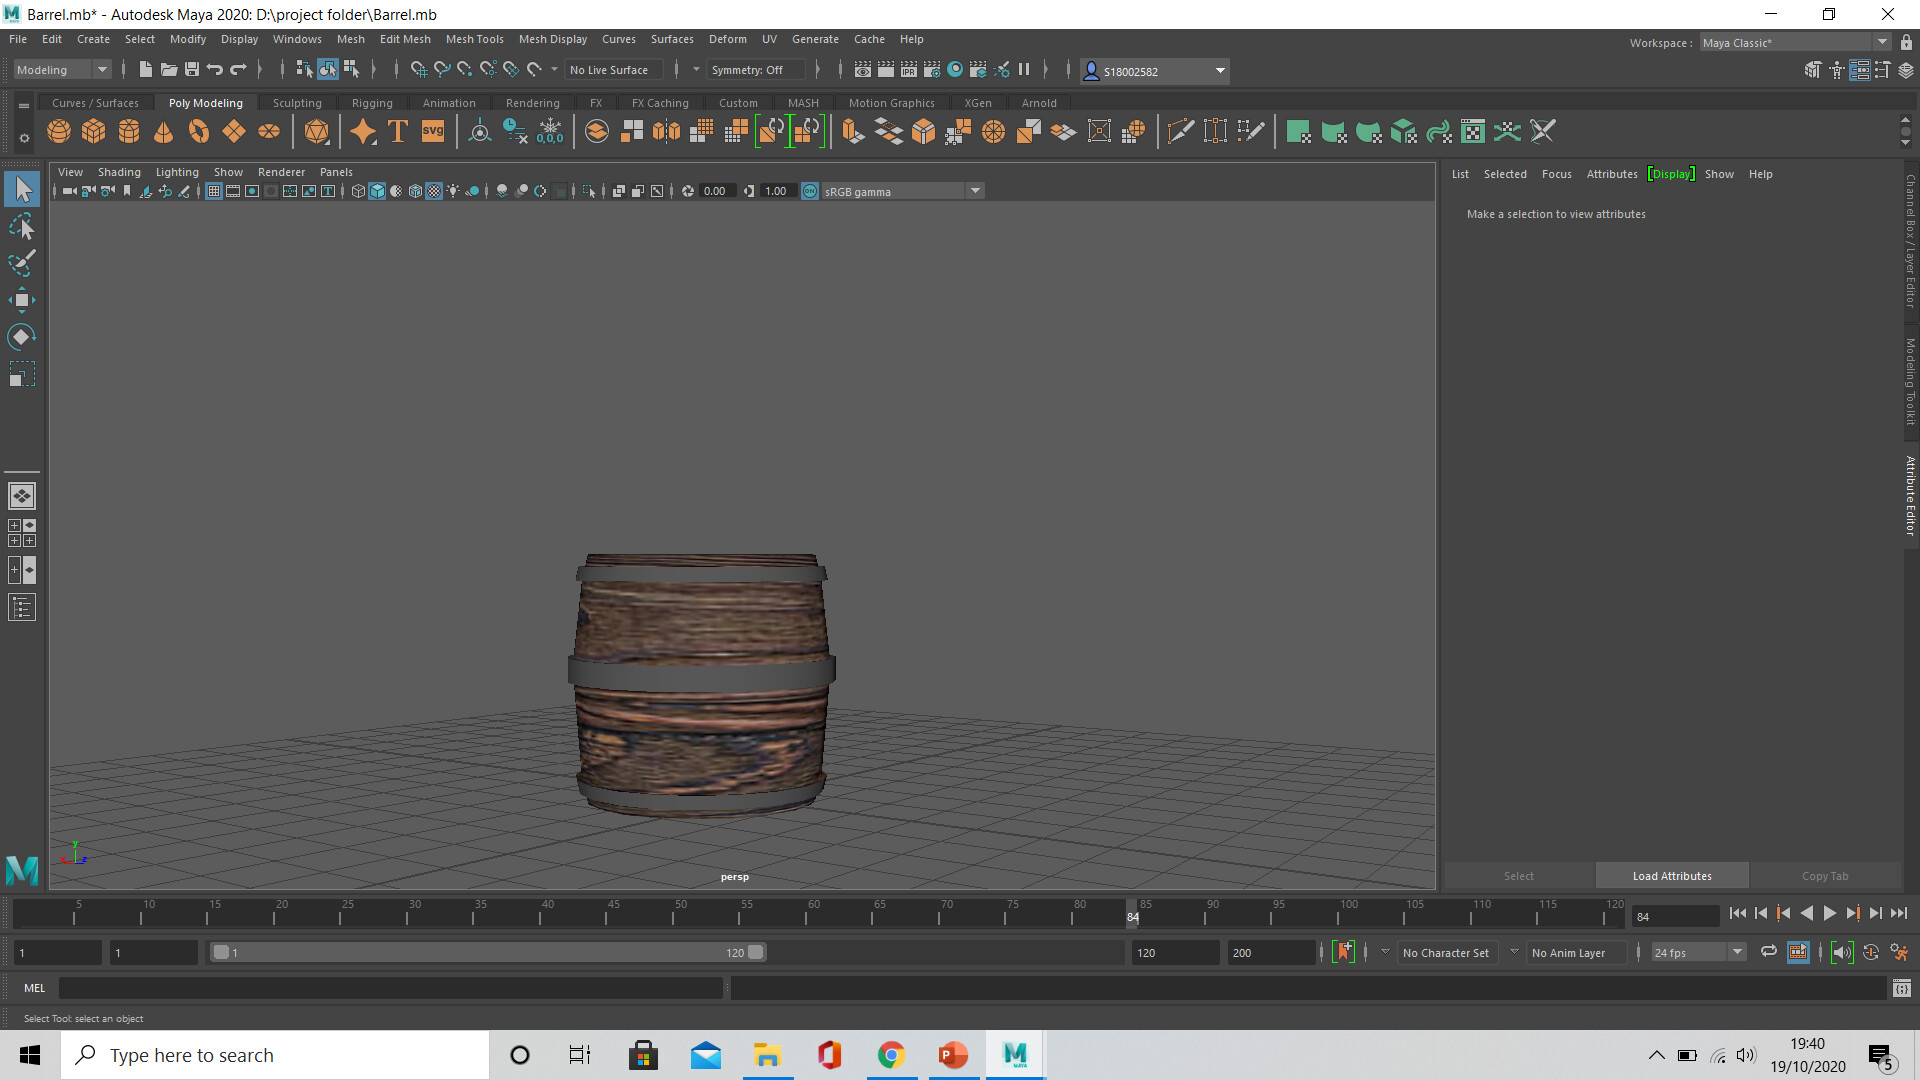Image resolution: width=1920 pixels, height=1080 pixels.
Task: Toggle smooth shade all cube button
Action: tap(377, 191)
